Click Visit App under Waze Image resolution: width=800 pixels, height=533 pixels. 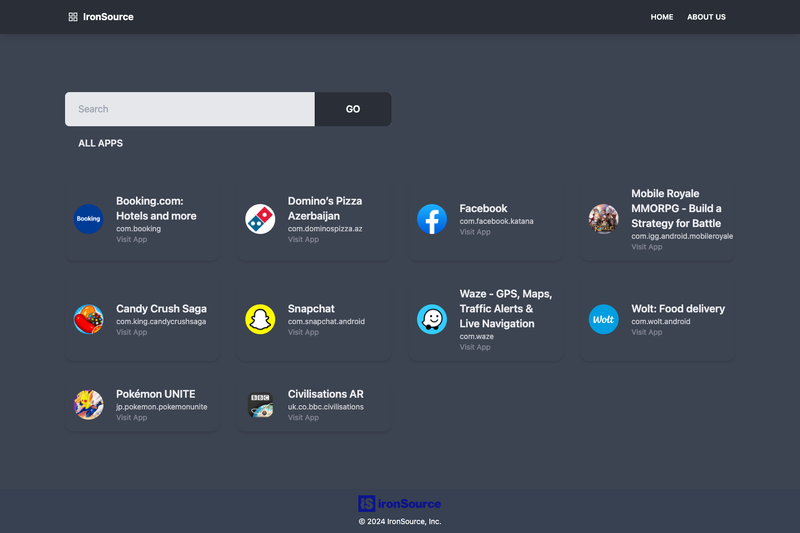(x=475, y=347)
